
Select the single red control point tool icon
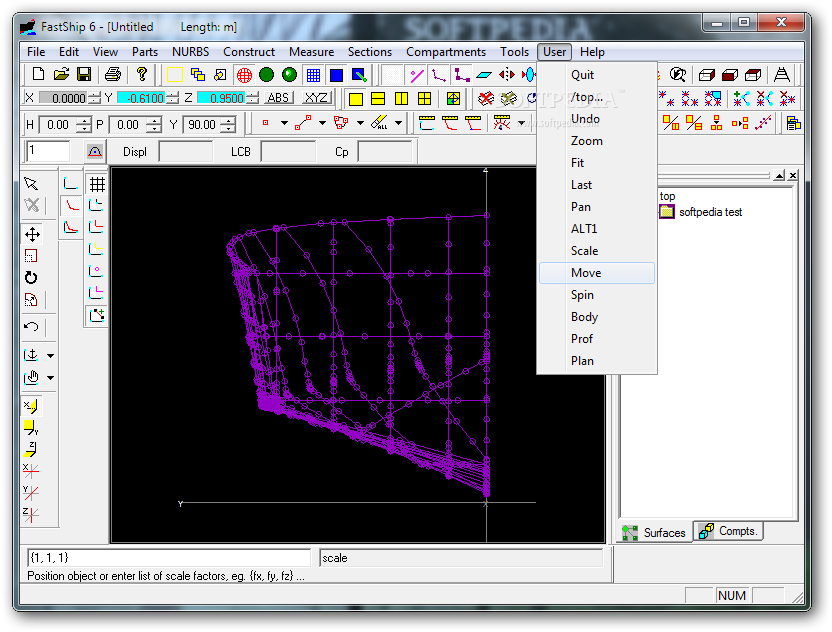pos(265,123)
